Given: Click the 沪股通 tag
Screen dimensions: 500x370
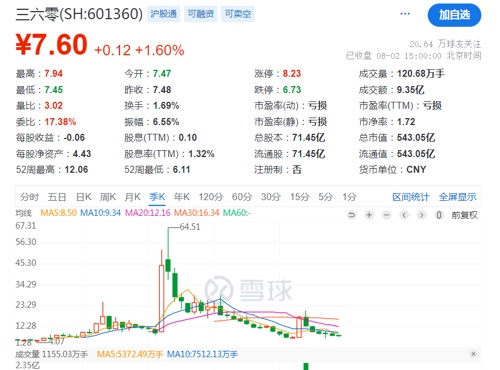Looking at the screenshot, I should pyautogui.click(x=163, y=14).
